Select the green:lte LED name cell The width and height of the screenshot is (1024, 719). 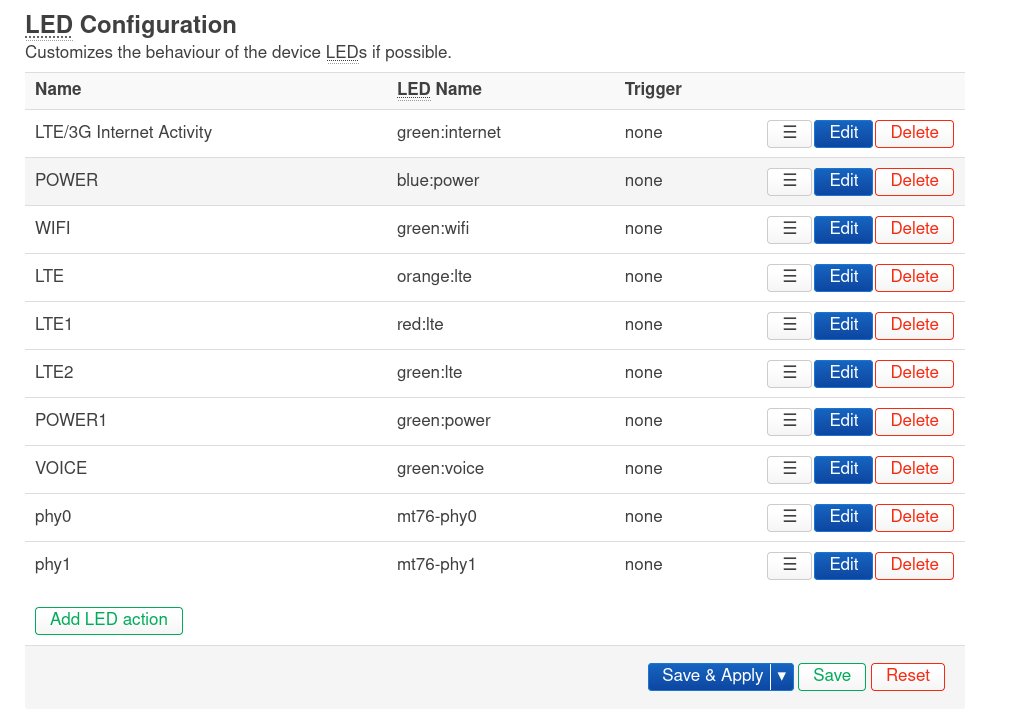430,372
